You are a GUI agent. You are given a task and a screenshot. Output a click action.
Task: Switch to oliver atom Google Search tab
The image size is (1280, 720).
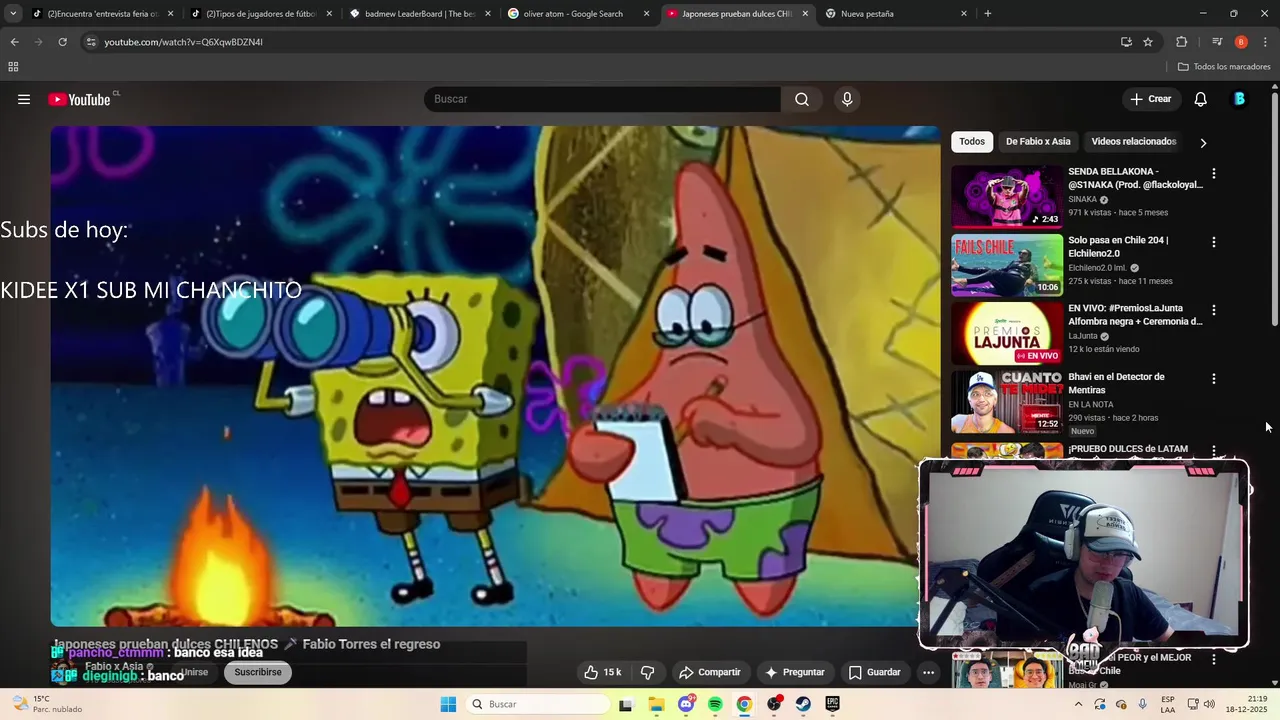[577, 14]
